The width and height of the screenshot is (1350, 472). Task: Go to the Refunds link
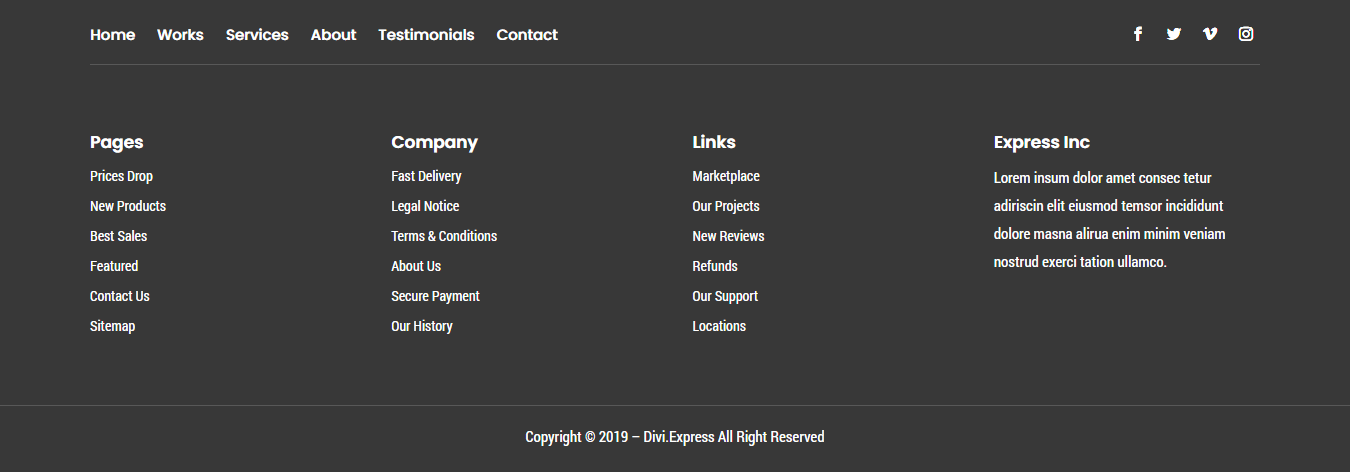tap(715, 266)
